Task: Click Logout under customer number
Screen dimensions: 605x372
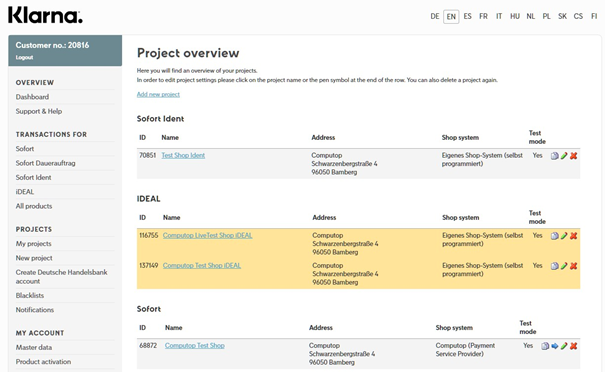Action: pyautogui.click(x=24, y=57)
